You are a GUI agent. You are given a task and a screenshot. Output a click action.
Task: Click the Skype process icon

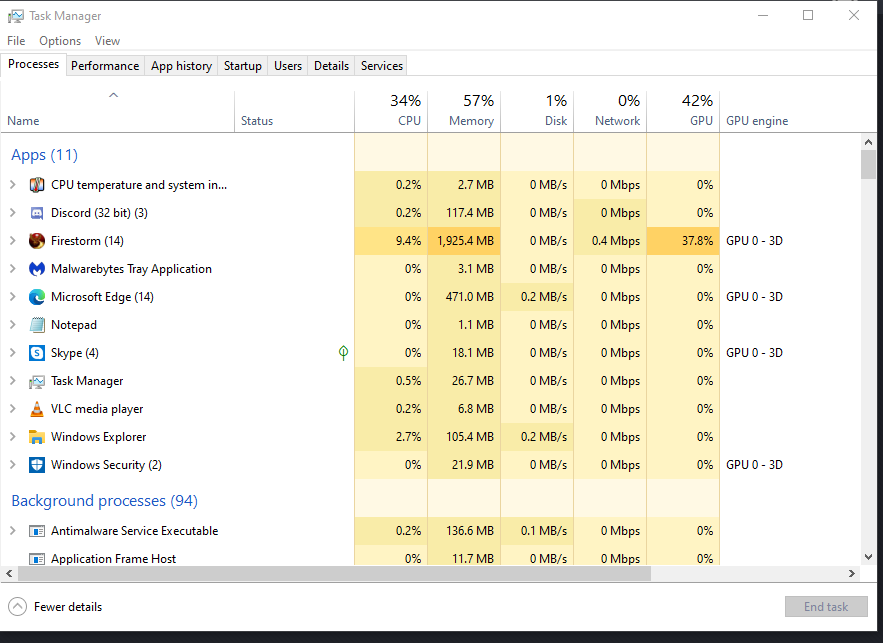[37, 353]
